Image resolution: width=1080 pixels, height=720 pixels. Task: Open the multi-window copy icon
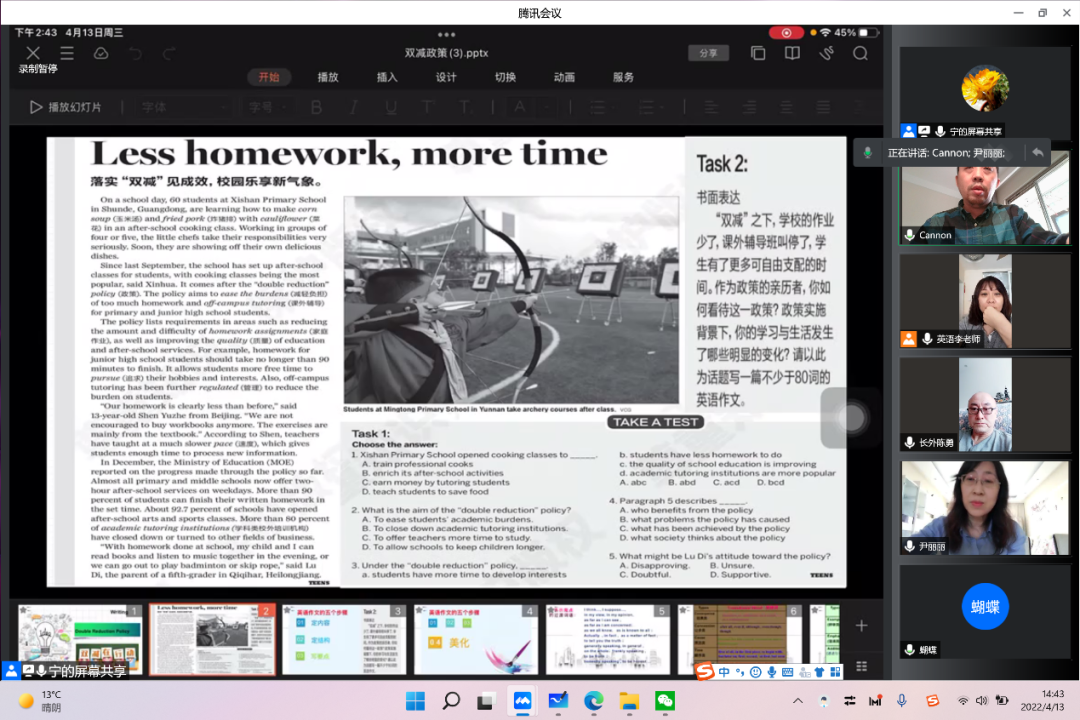click(758, 53)
